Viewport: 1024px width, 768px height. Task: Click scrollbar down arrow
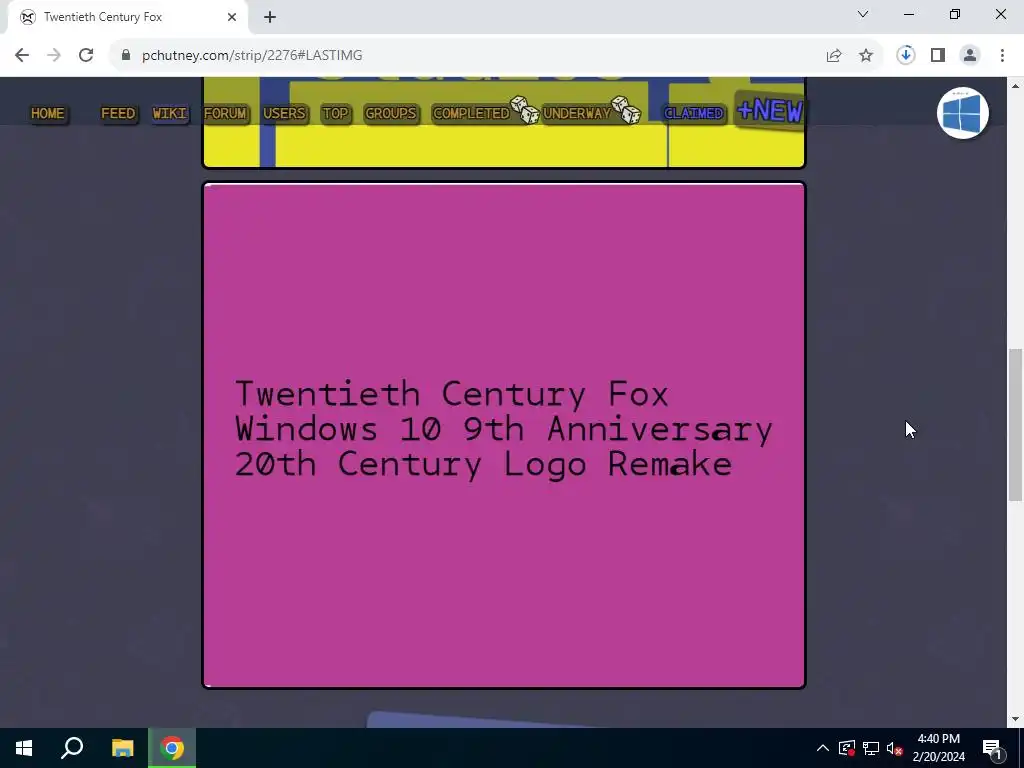[x=1016, y=719]
